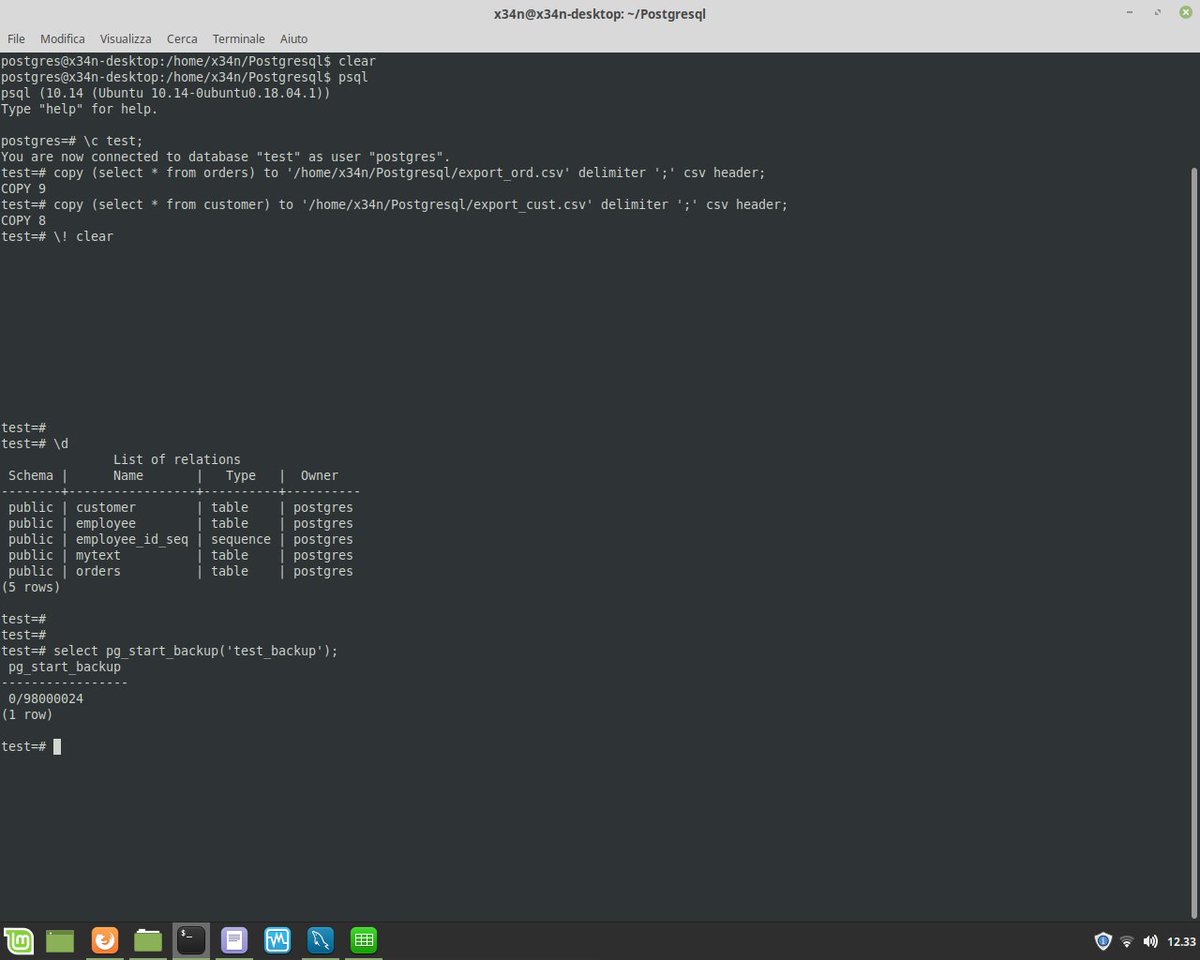This screenshot has height=960, width=1200.
Task: Click 'List of relations' heading
Action: [x=177, y=459]
